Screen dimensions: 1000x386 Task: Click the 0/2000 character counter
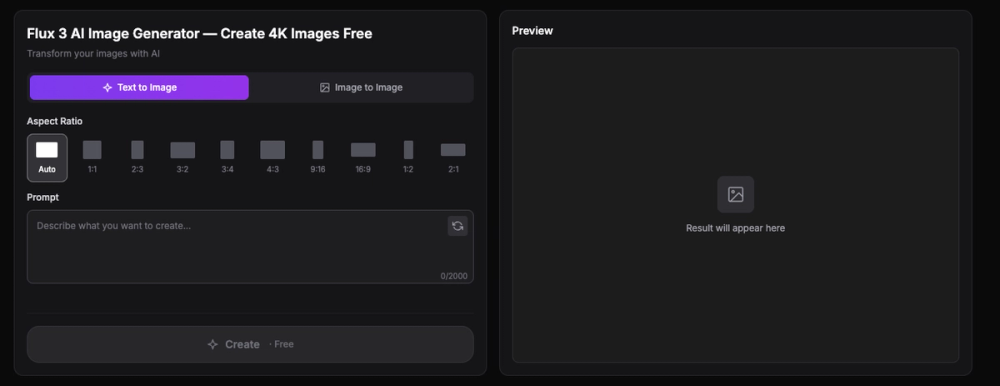(x=453, y=276)
